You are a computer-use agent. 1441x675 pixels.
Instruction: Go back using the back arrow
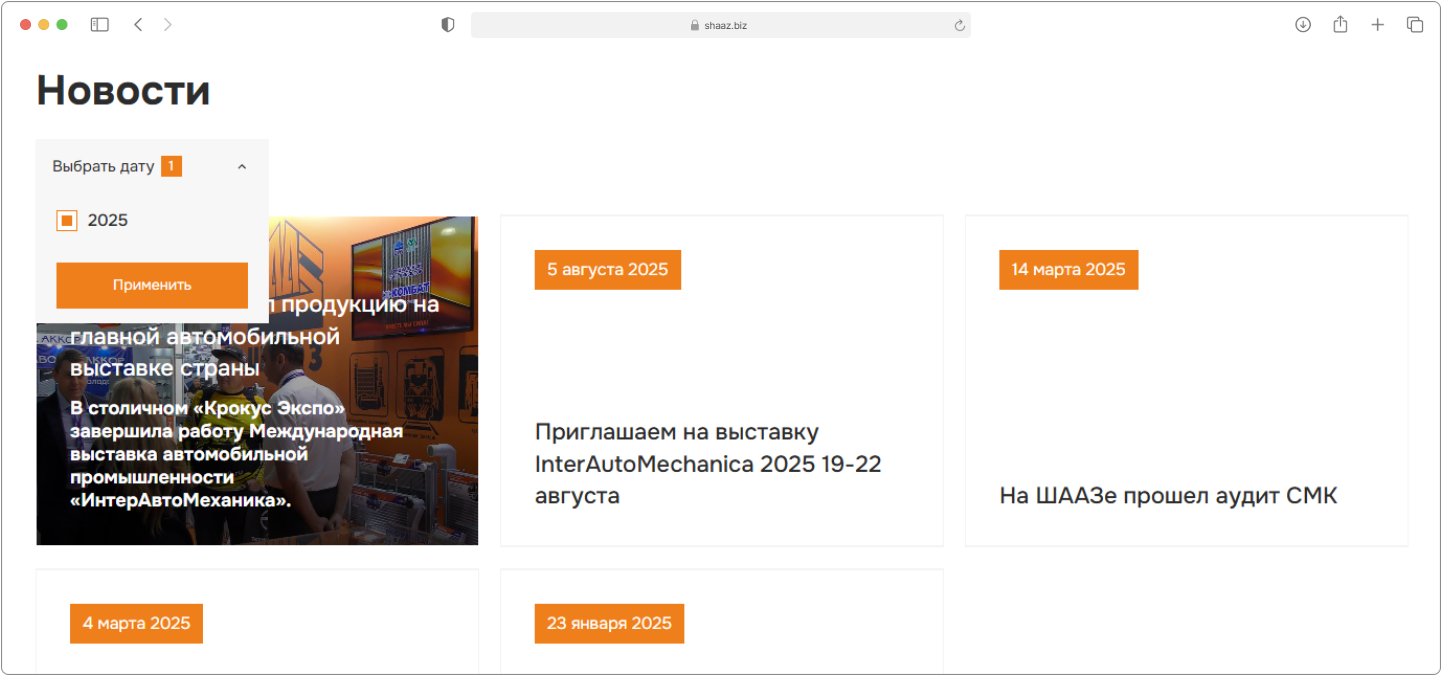click(x=138, y=25)
